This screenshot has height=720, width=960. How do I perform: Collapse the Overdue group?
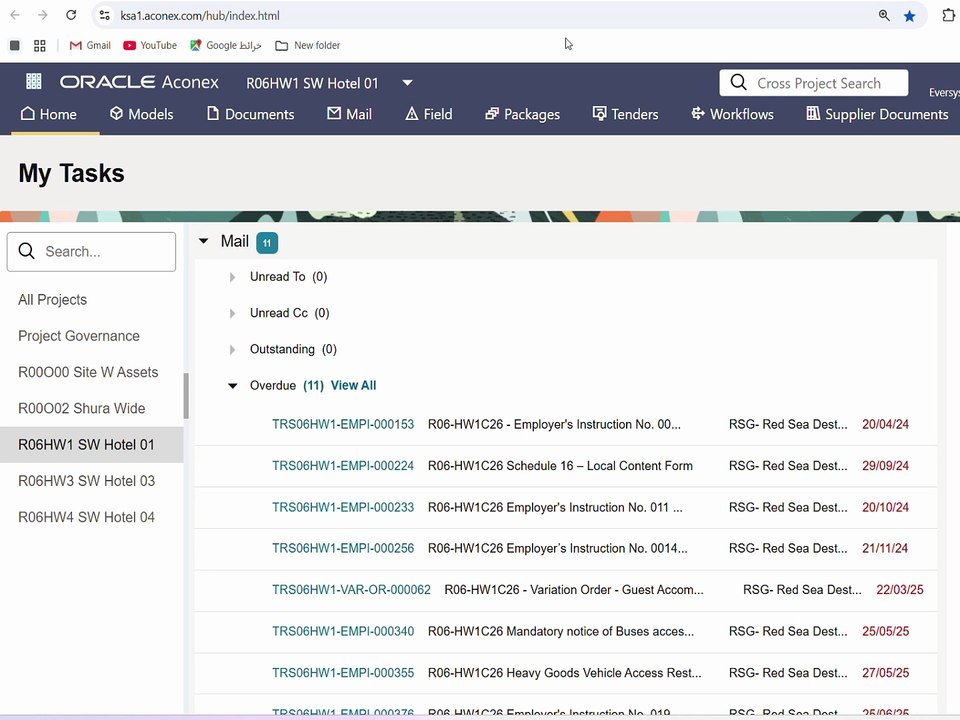[233, 386]
